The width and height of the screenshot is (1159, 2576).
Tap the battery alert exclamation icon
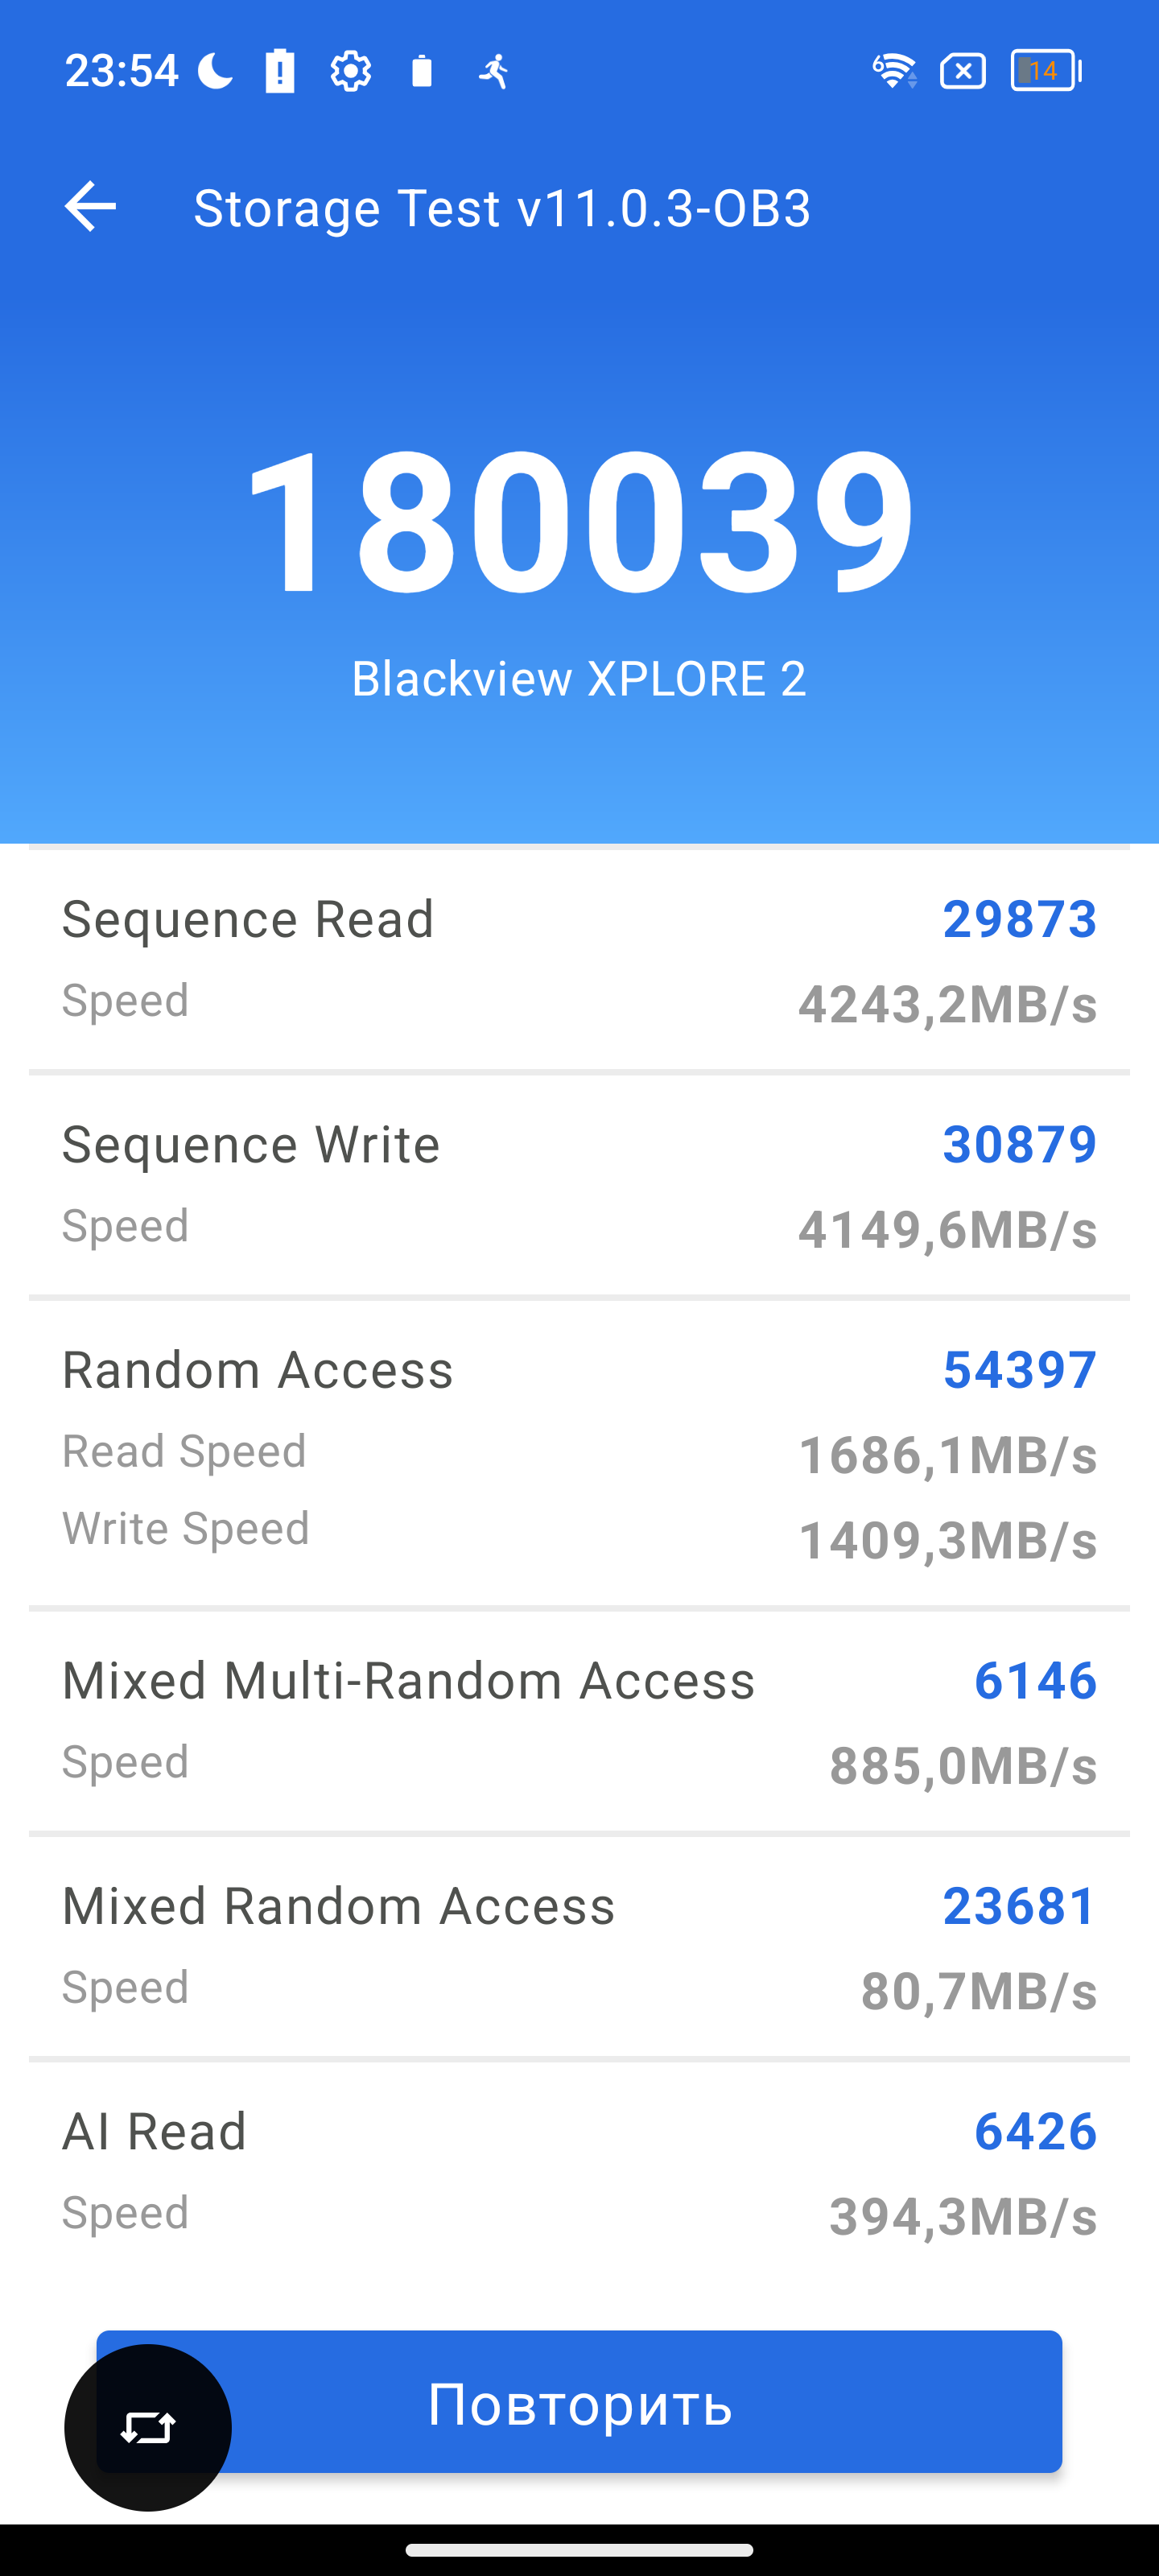coord(280,71)
